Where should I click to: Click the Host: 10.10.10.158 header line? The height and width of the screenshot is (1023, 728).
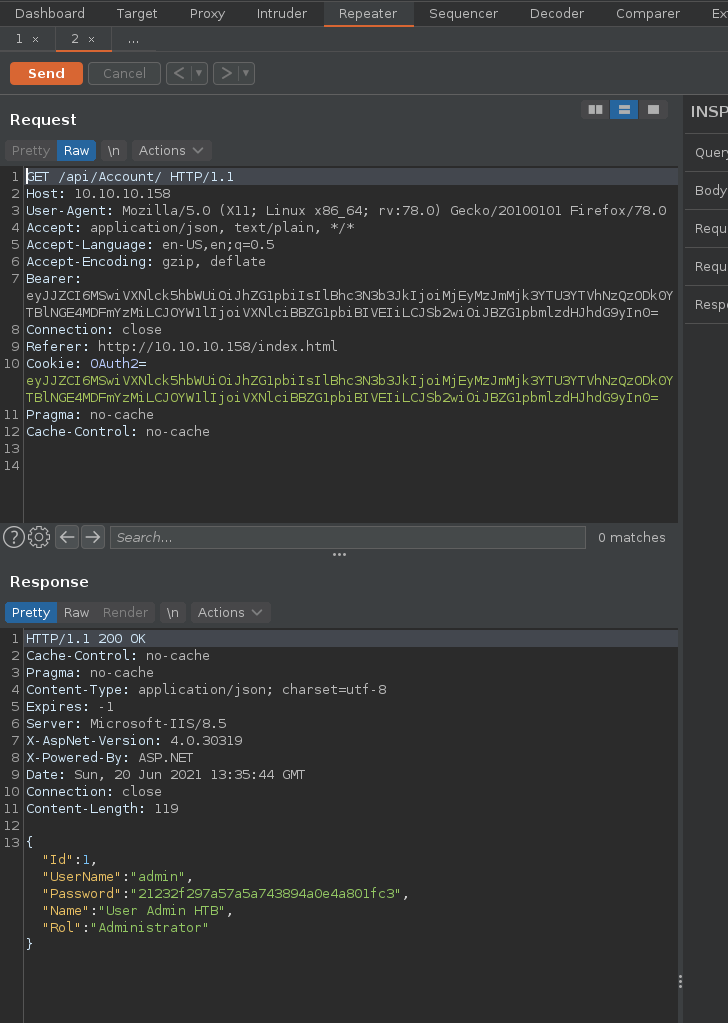click(99, 194)
